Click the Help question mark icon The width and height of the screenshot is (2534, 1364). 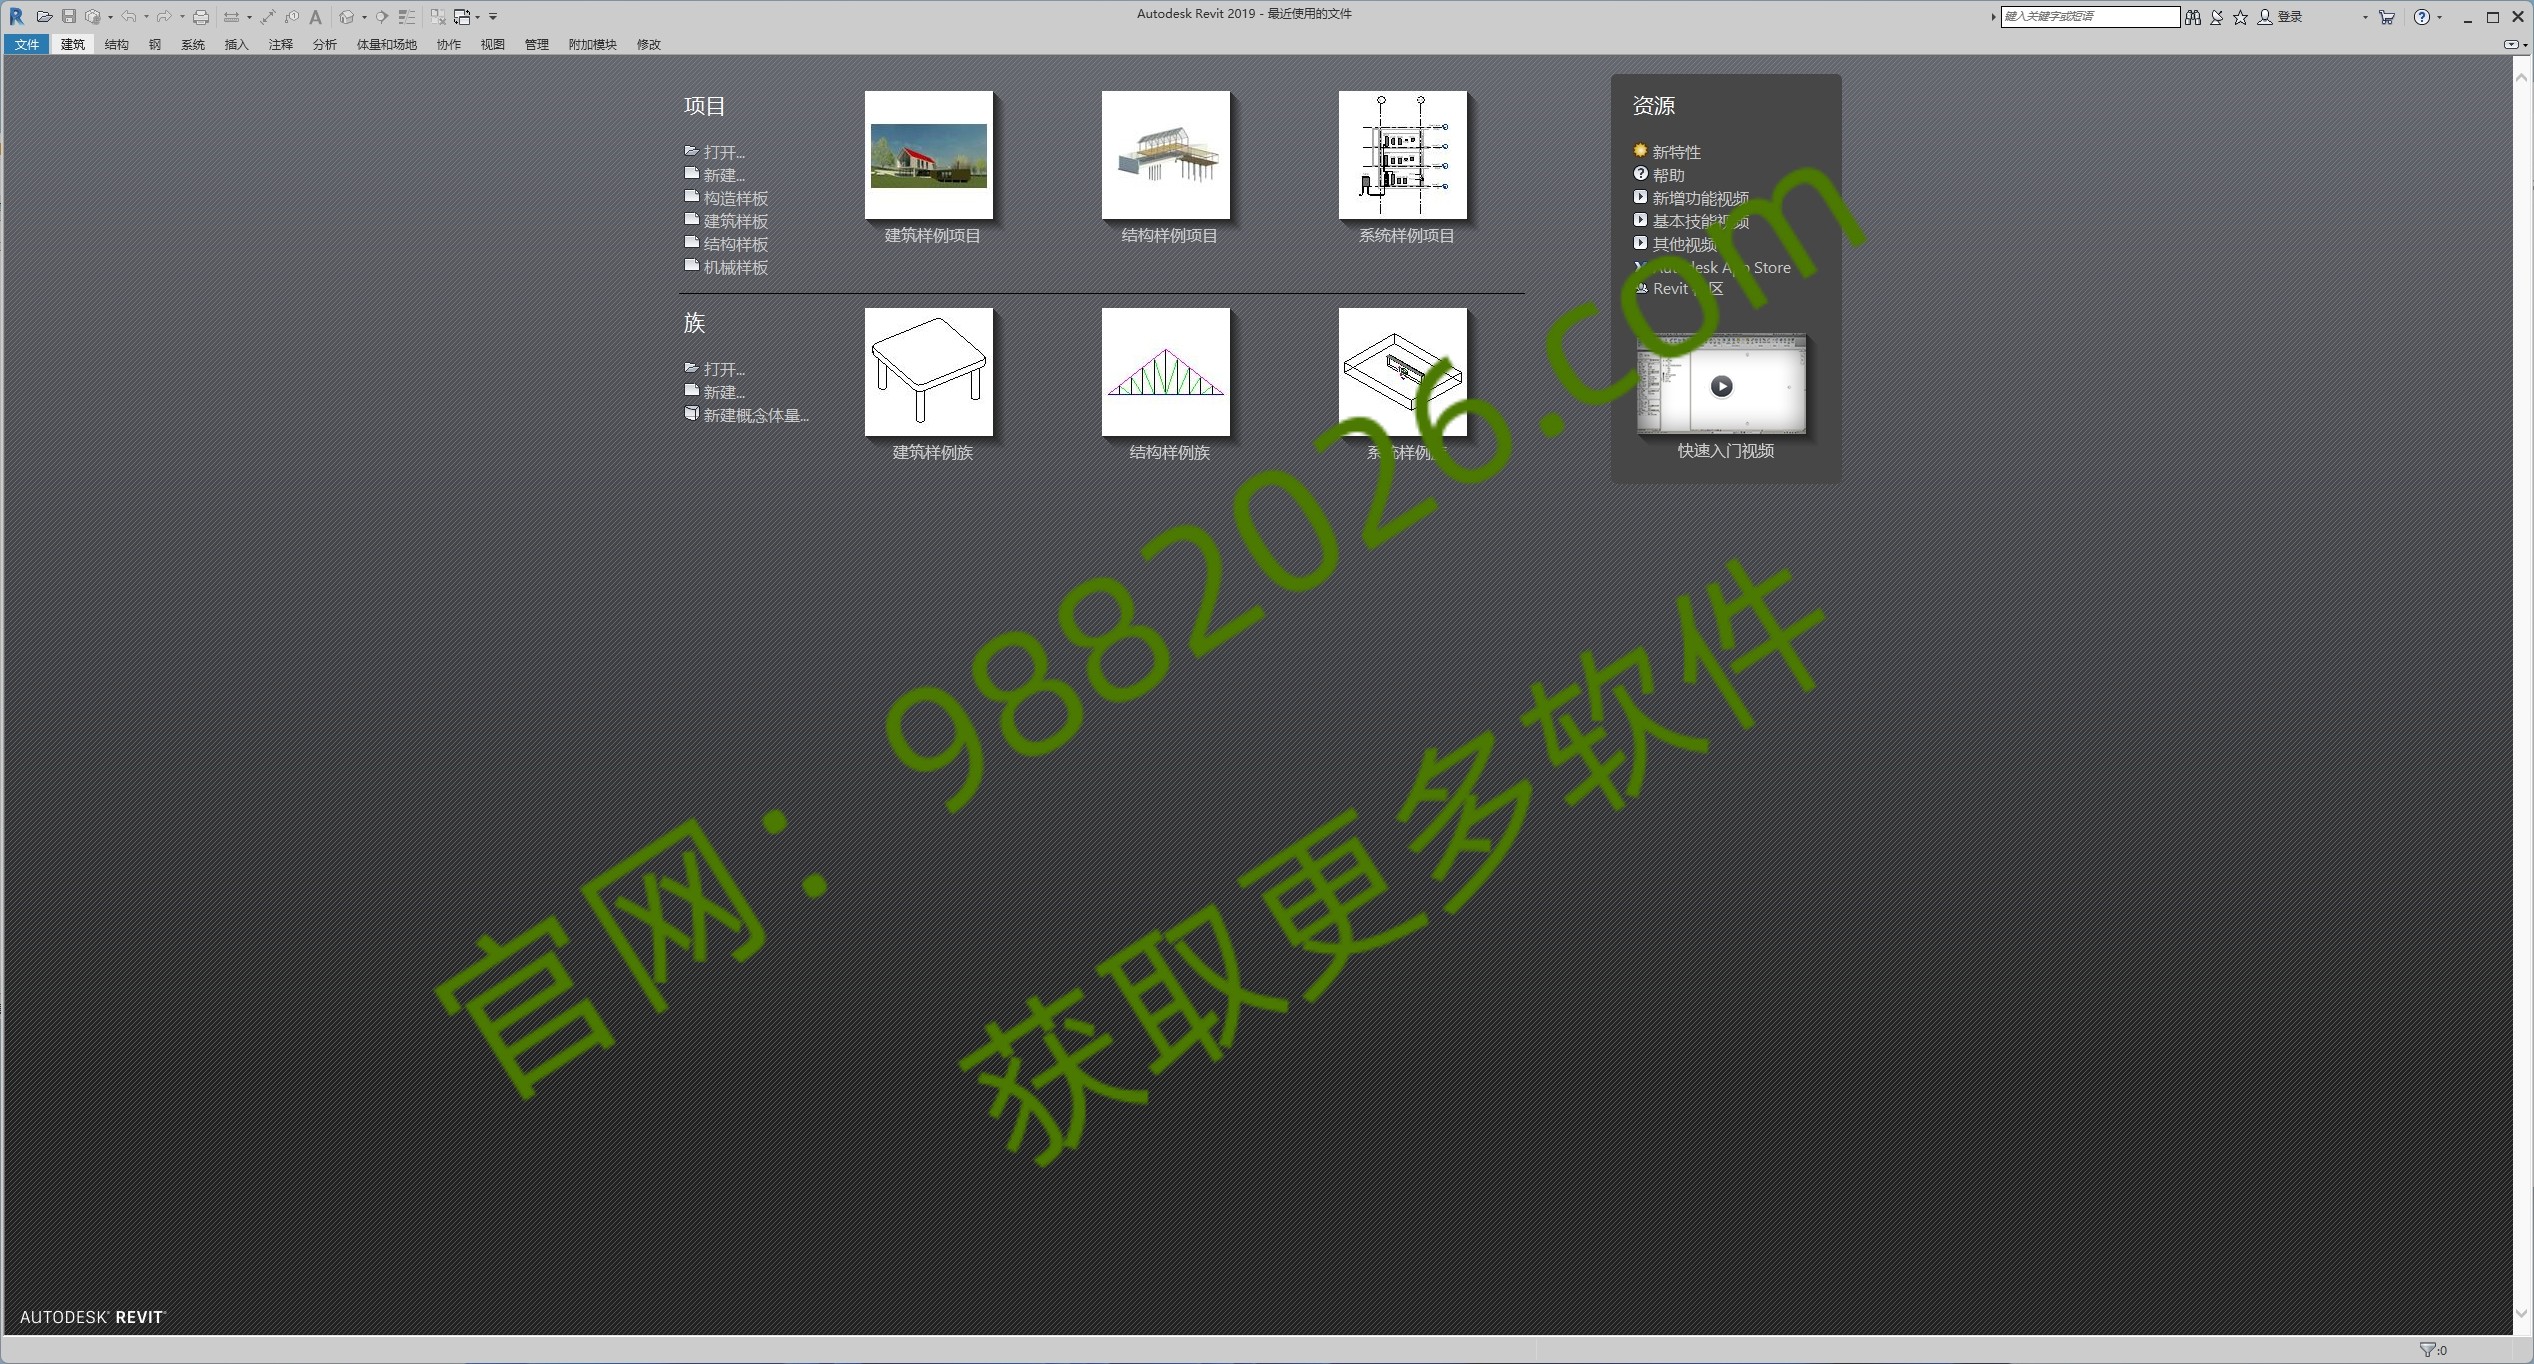(2421, 17)
